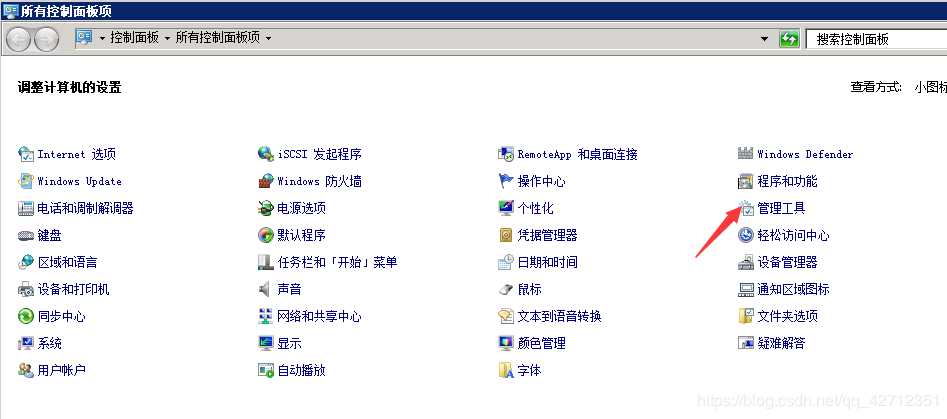
Task: Click the 同步中心 green sync icon
Action: coord(26,316)
